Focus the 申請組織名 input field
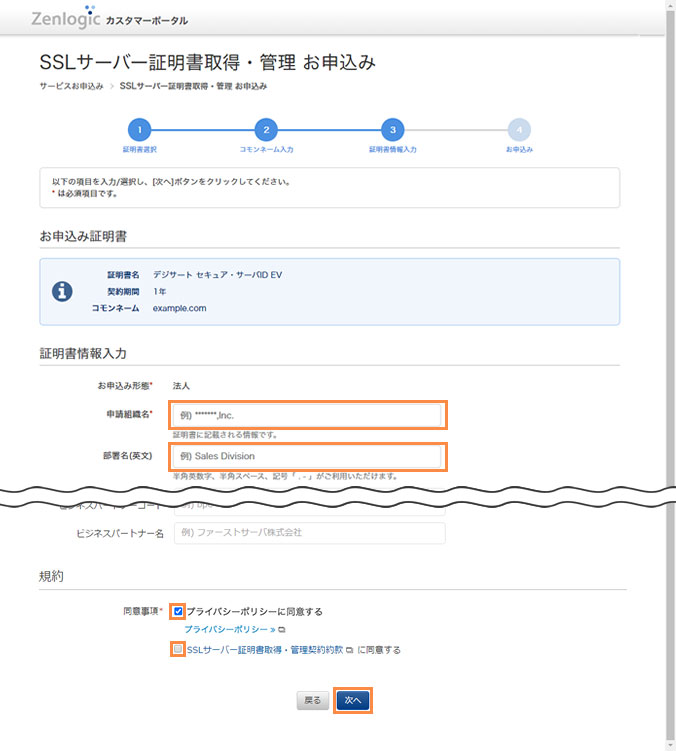Screen dimensions: 676x751 [307, 415]
